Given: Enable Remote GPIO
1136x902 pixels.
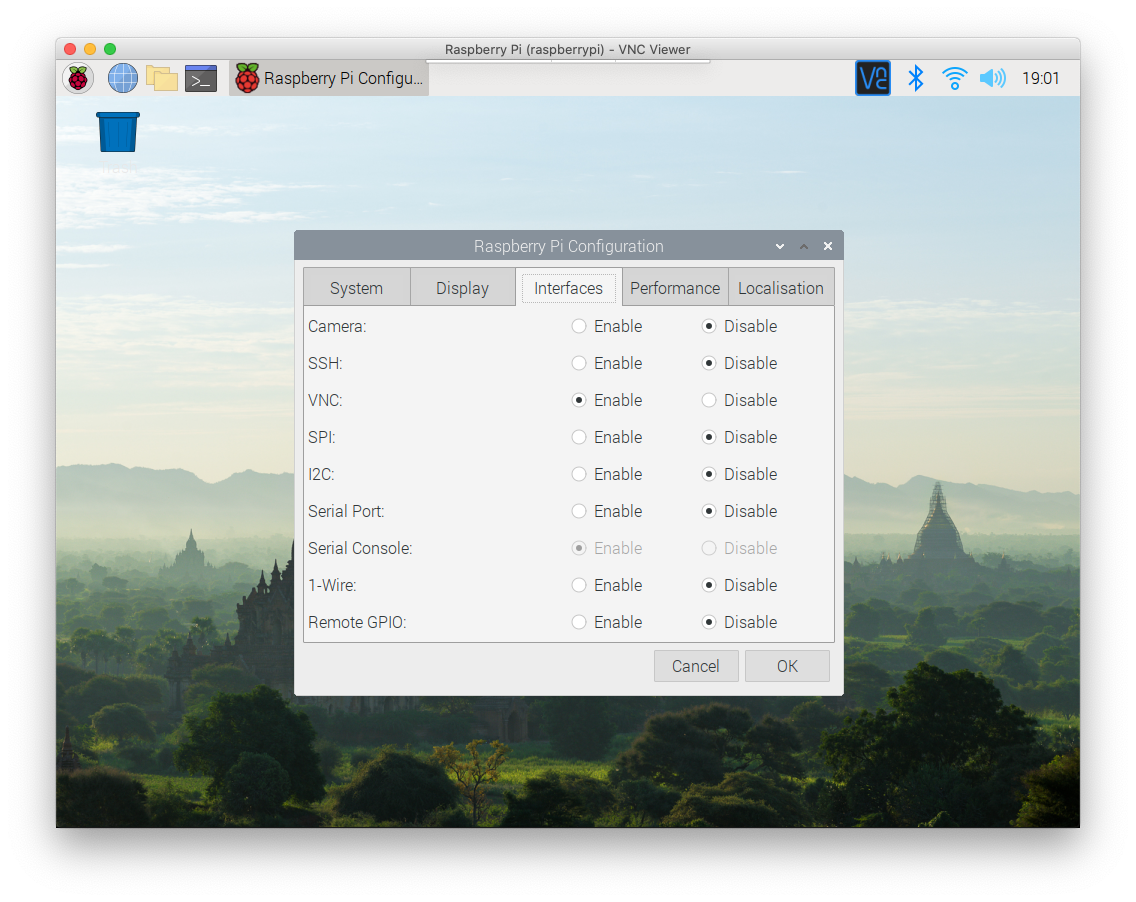Looking at the screenshot, I should tap(578, 622).
